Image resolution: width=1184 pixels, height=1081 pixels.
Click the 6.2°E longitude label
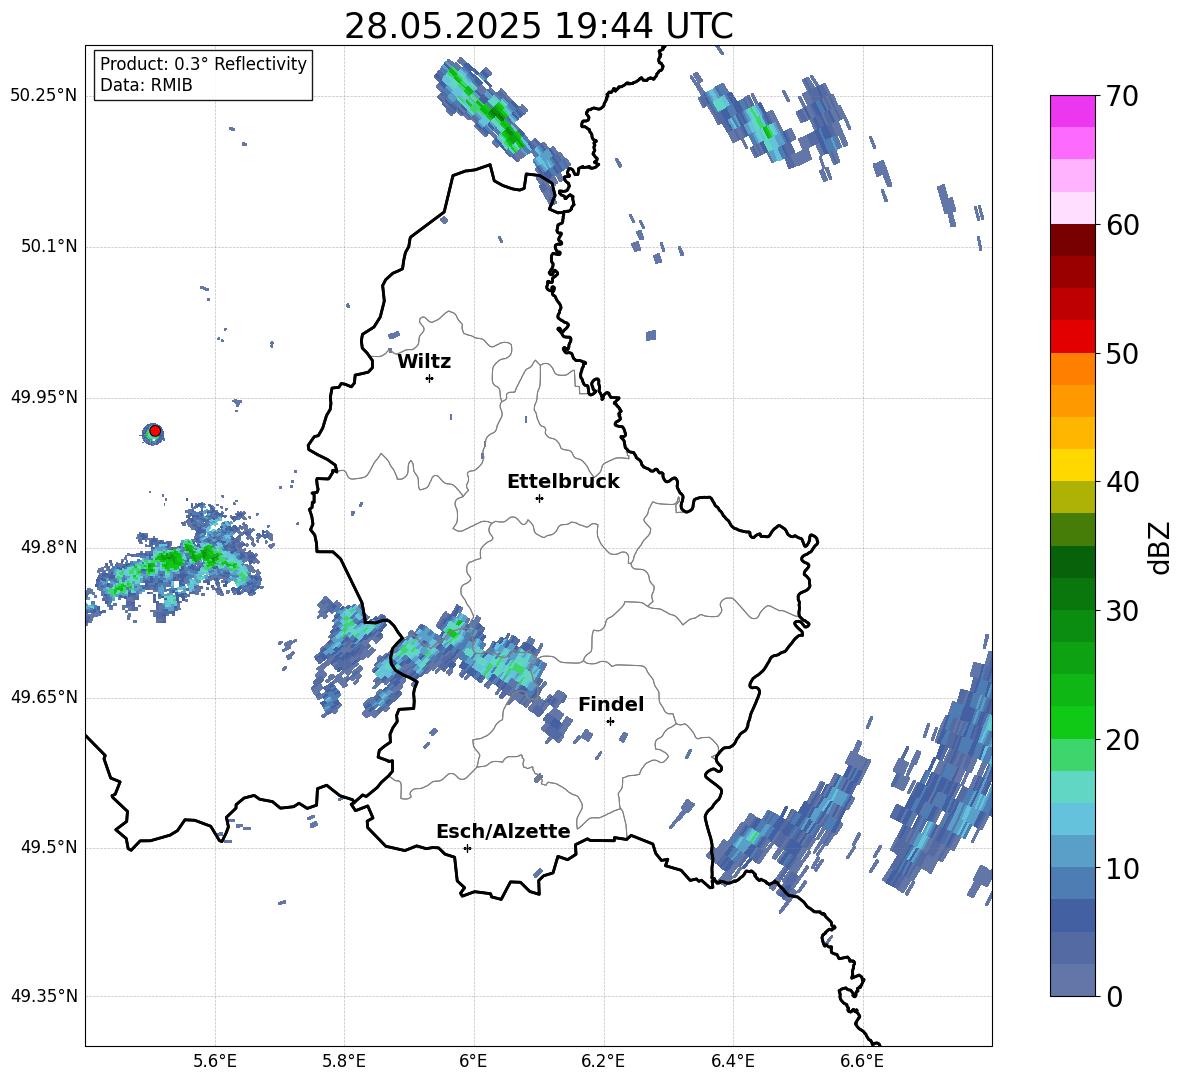(603, 1061)
